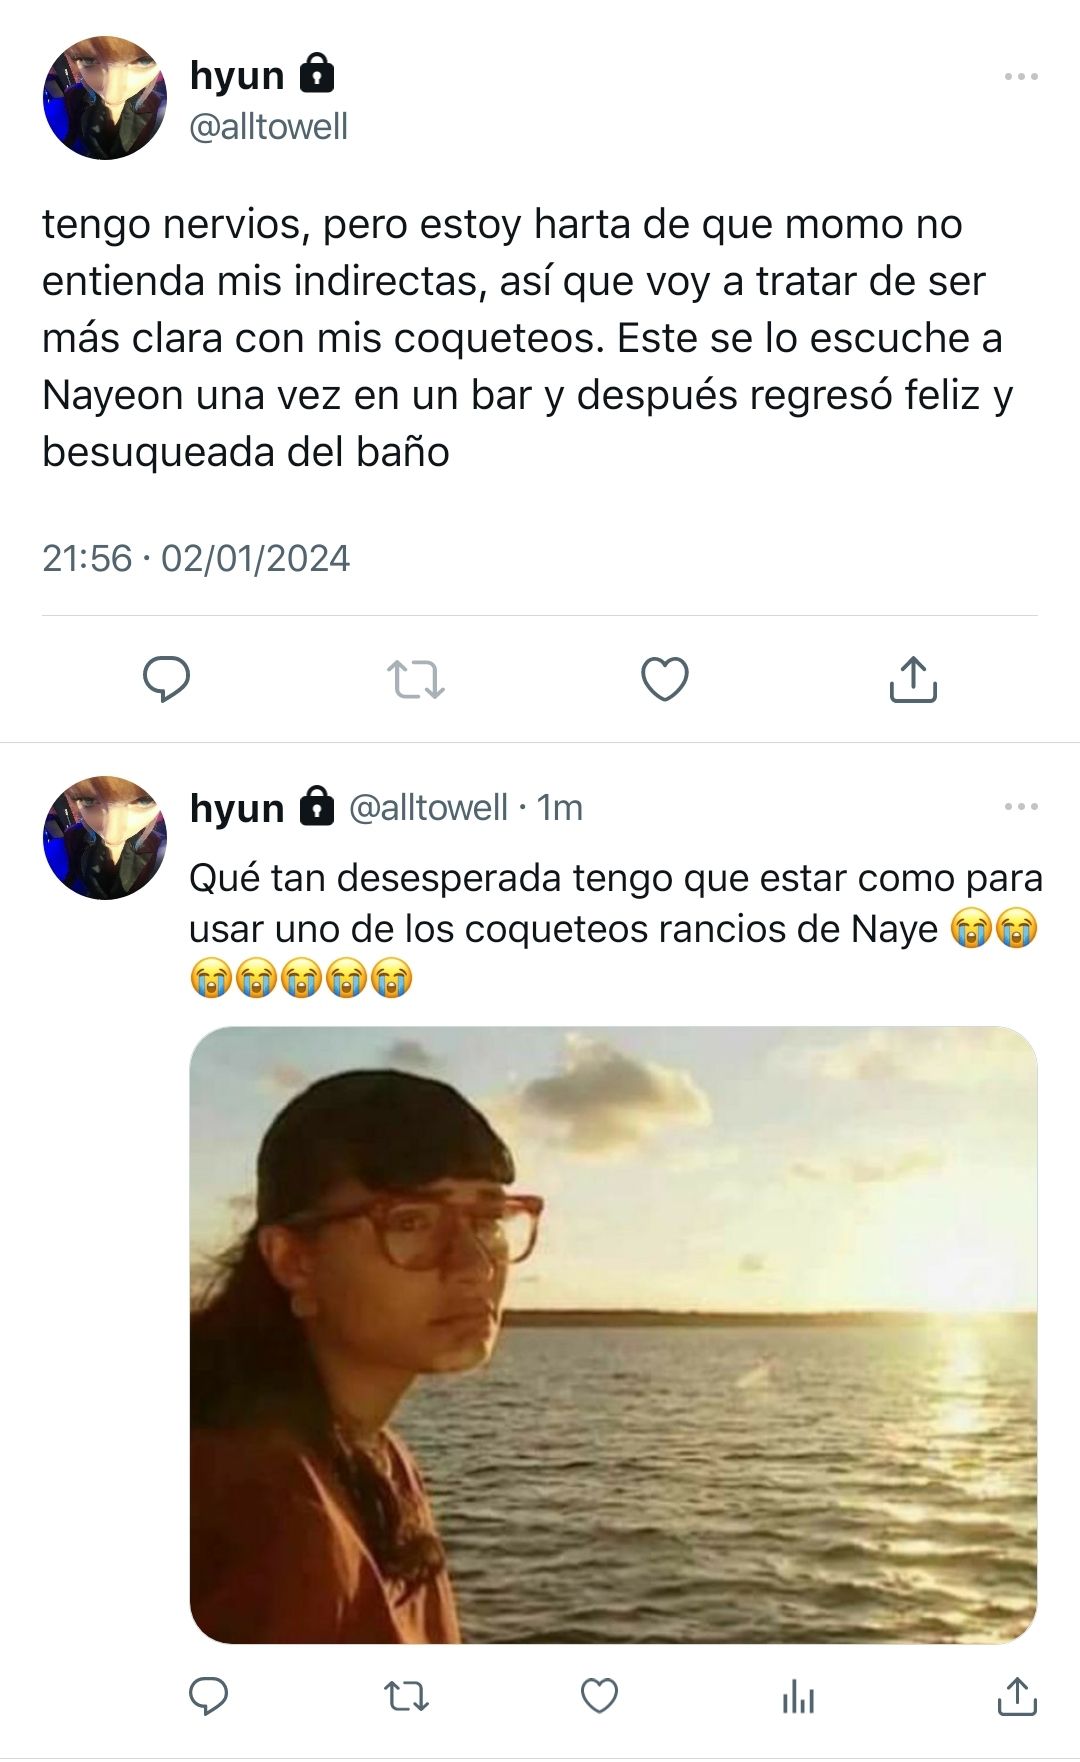
Task: Retweet the reply tweet with the image
Action: tap(407, 1696)
